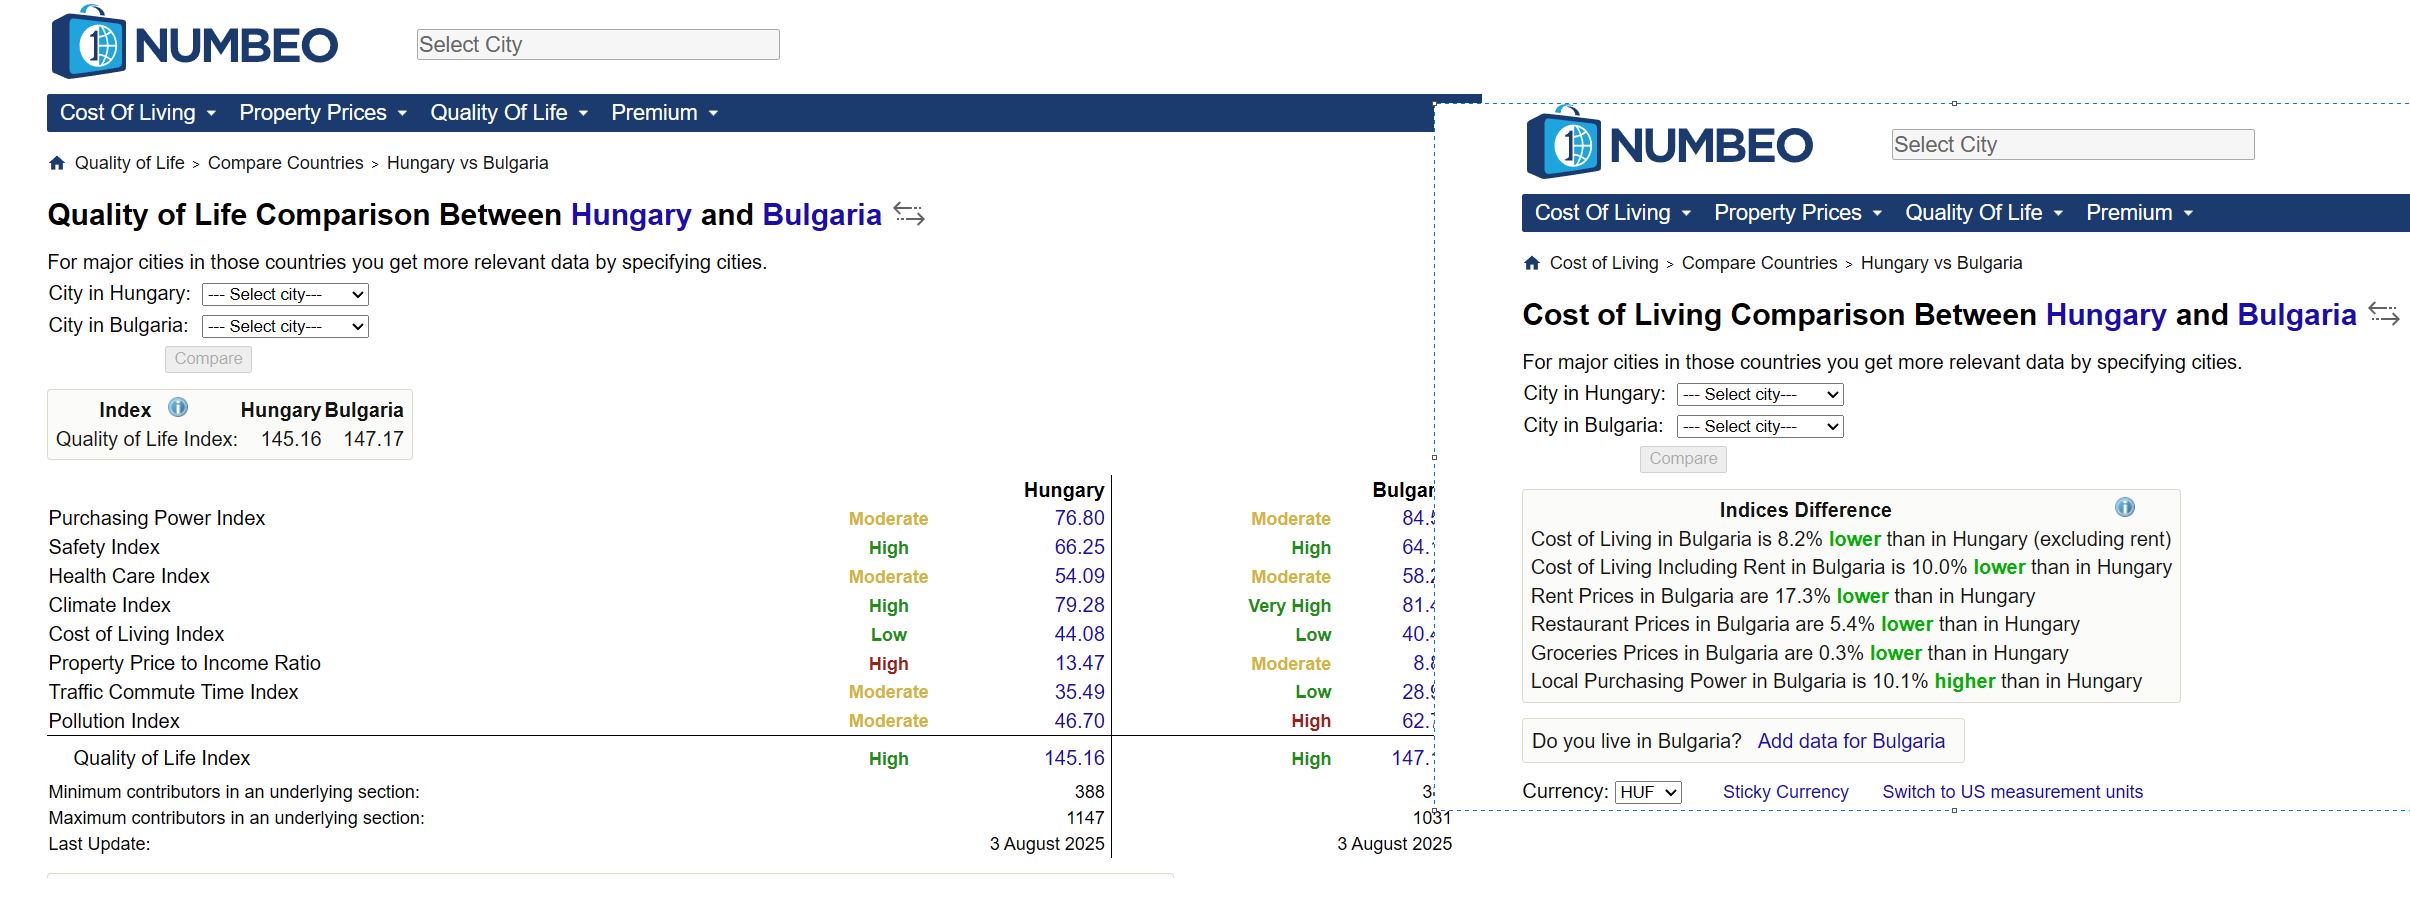Open Cost of Living breadcrumb link
This screenshot has height=921, width=2410.
coord(1604,263)
